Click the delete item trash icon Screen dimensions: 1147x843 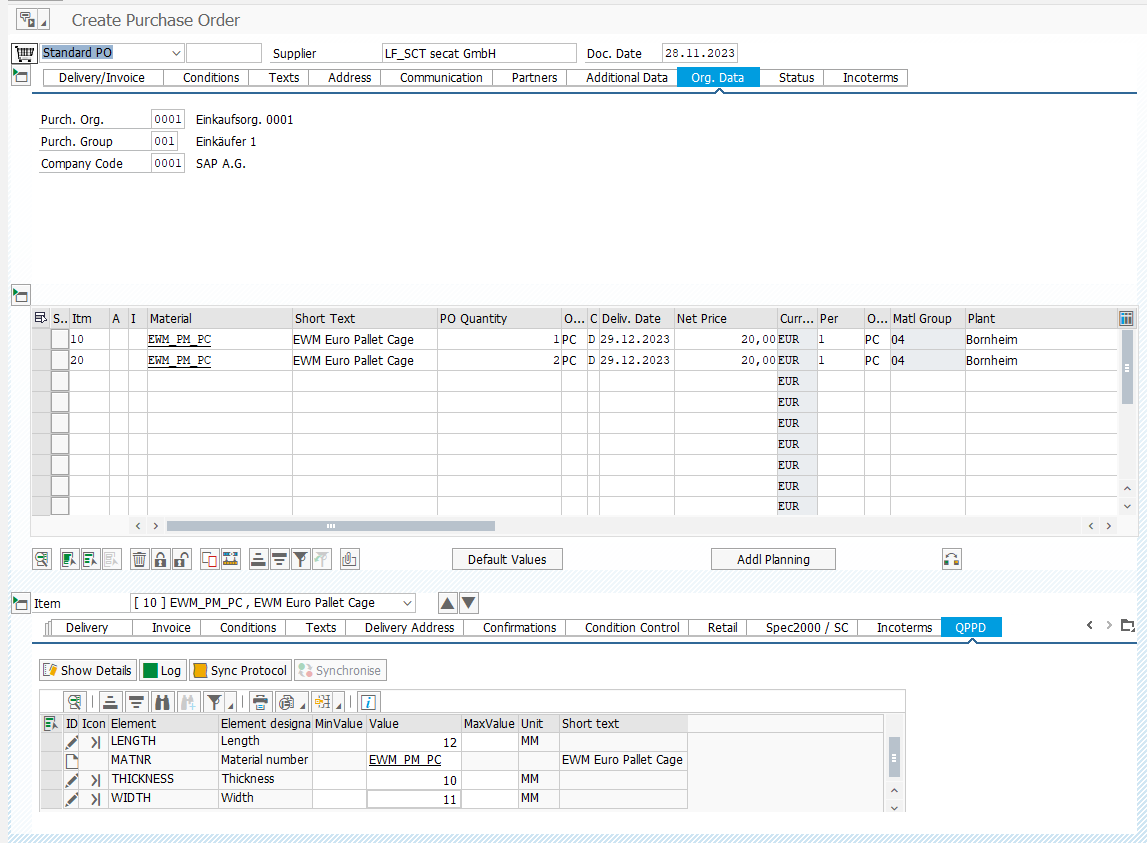(x=139, y=559)
